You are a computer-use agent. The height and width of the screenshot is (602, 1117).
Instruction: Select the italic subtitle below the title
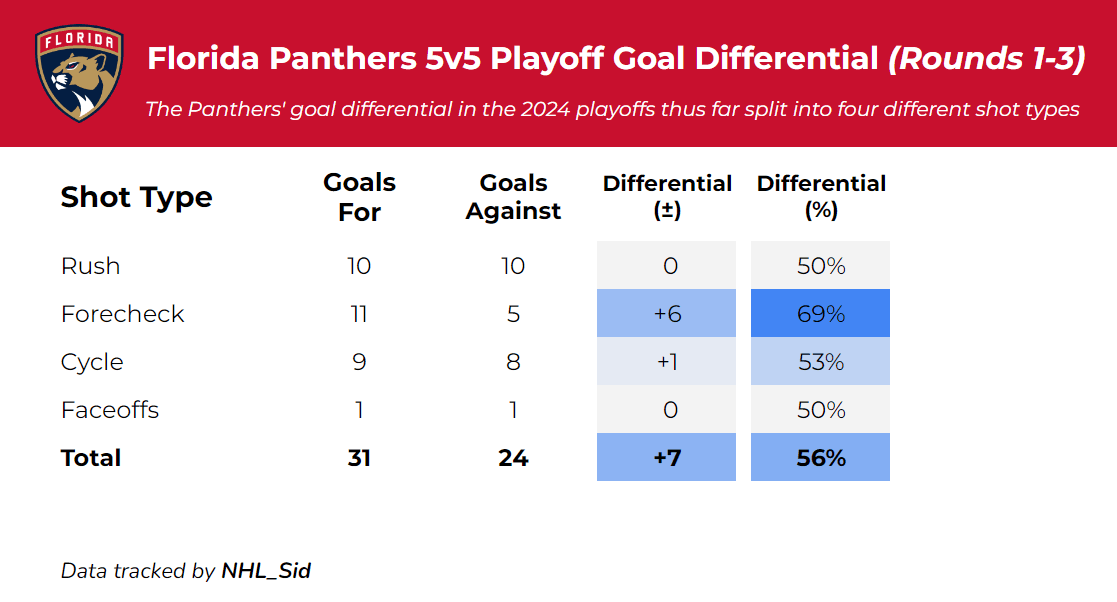coord(611,109)
